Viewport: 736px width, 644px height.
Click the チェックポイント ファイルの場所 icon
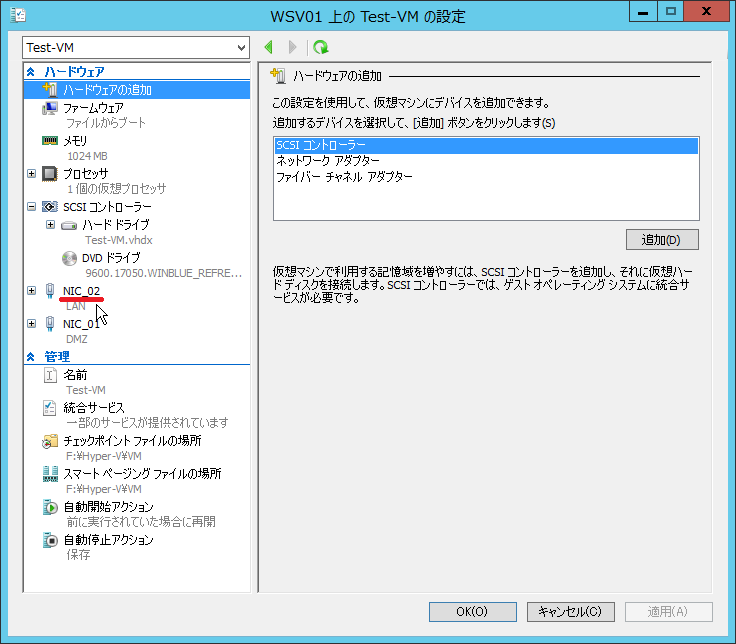click(50, 441)
